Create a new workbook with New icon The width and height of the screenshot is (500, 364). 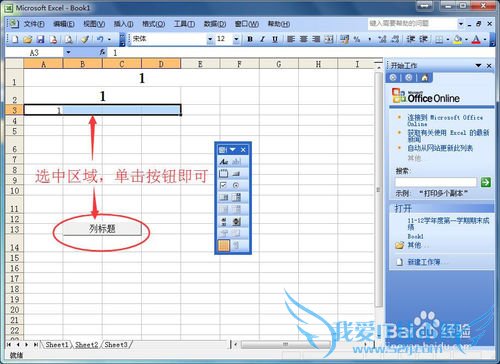[15, 39]
